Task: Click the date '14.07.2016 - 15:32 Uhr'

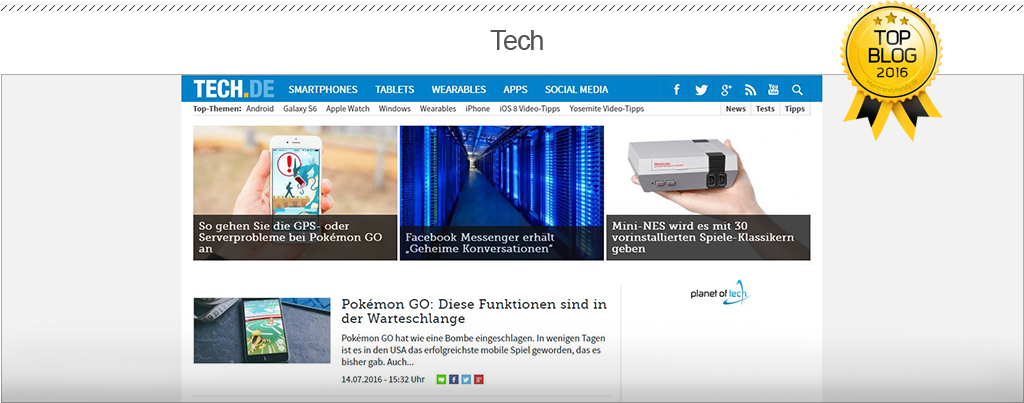Action: point(383,379)
